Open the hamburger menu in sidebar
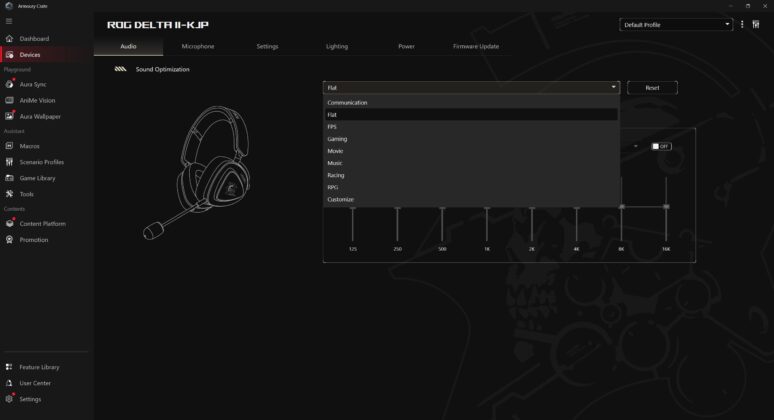The image size is (774, 420). tap(9, 21)
